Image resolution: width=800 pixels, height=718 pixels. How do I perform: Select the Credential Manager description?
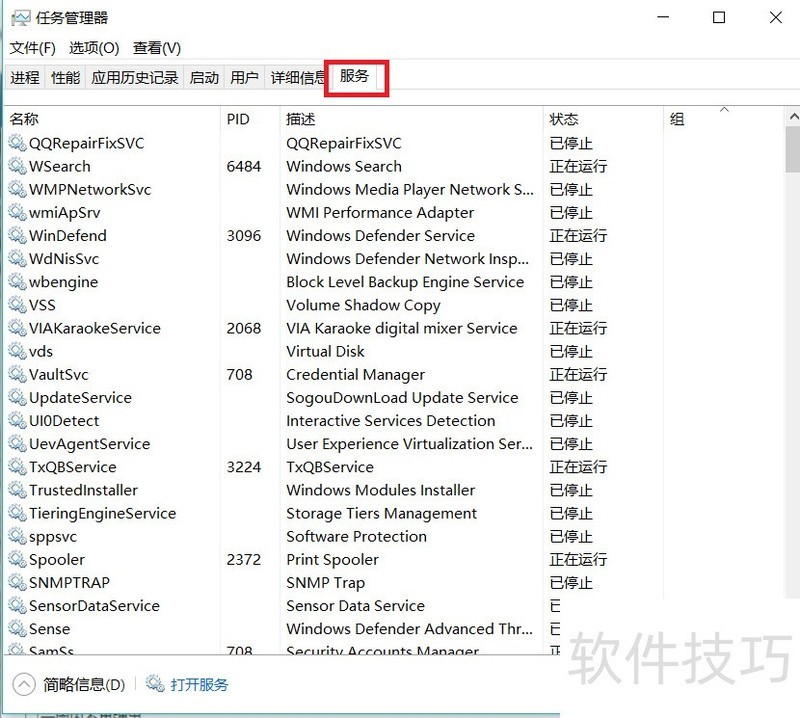pos(356,375)
